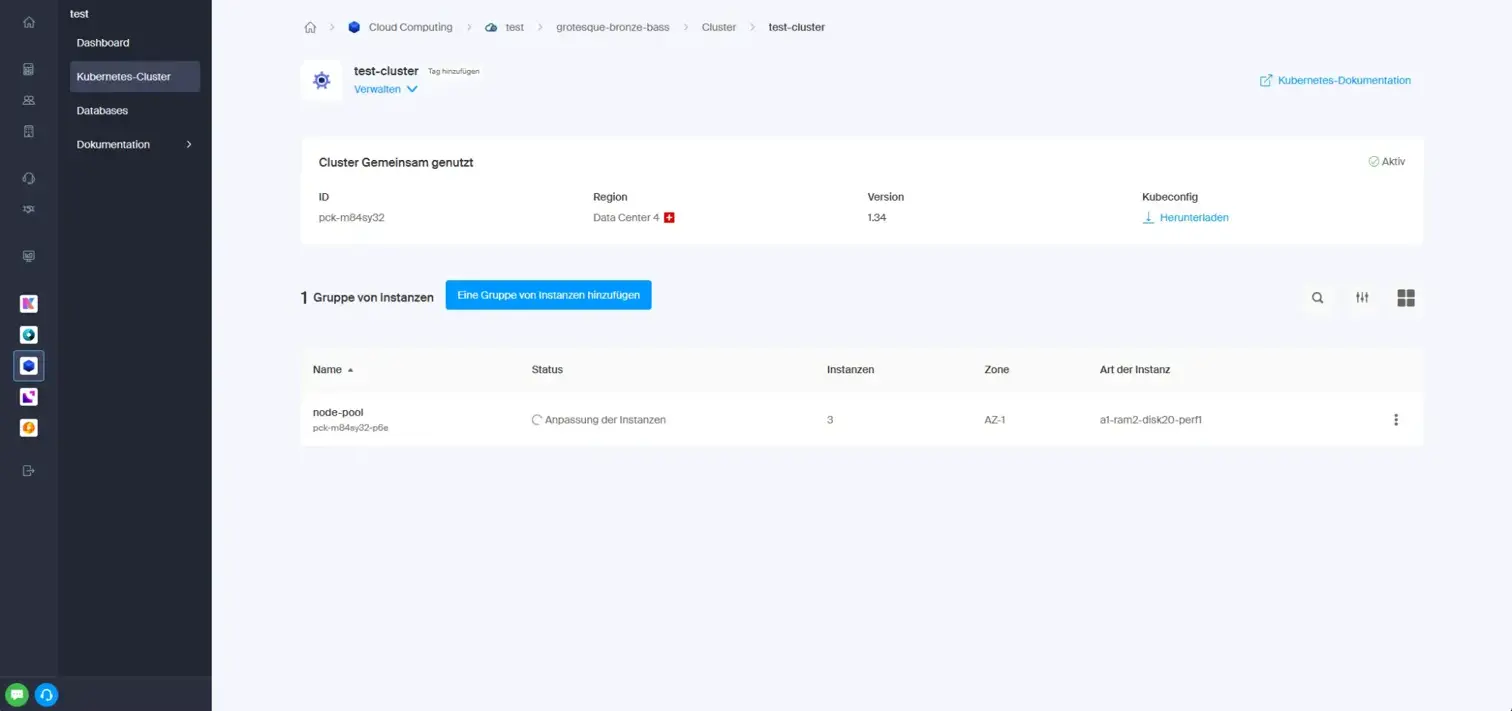Click the orange app icon in the sidebar
This screenshot has height=711, width=1512.
click(x=28, y=428)
